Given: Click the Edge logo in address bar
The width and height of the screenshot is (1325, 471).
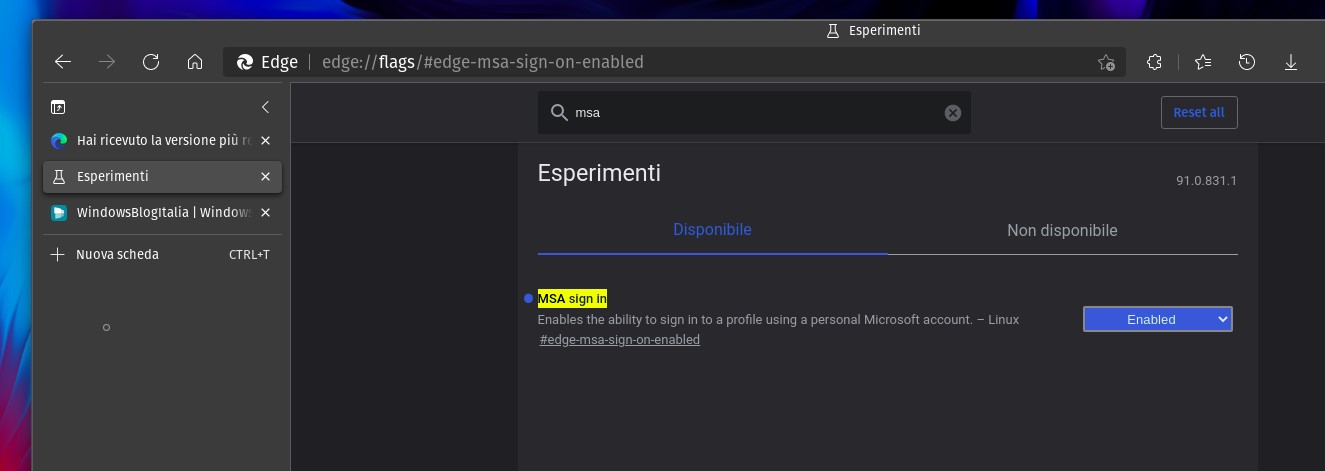Looking at the screenshot, I should click(x=244, y=62).
